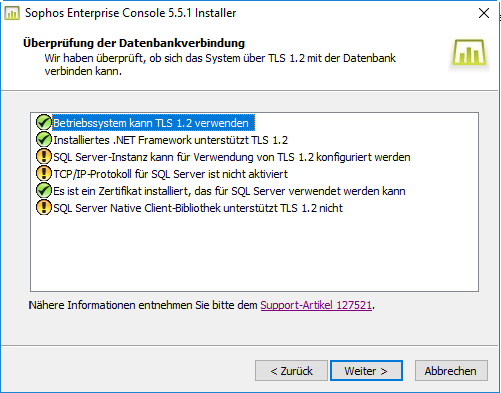The height and width of the screenshot is (393, 501).
Task: Cancel installation with the Abbrechen button
Action: (x=451, y=371)
